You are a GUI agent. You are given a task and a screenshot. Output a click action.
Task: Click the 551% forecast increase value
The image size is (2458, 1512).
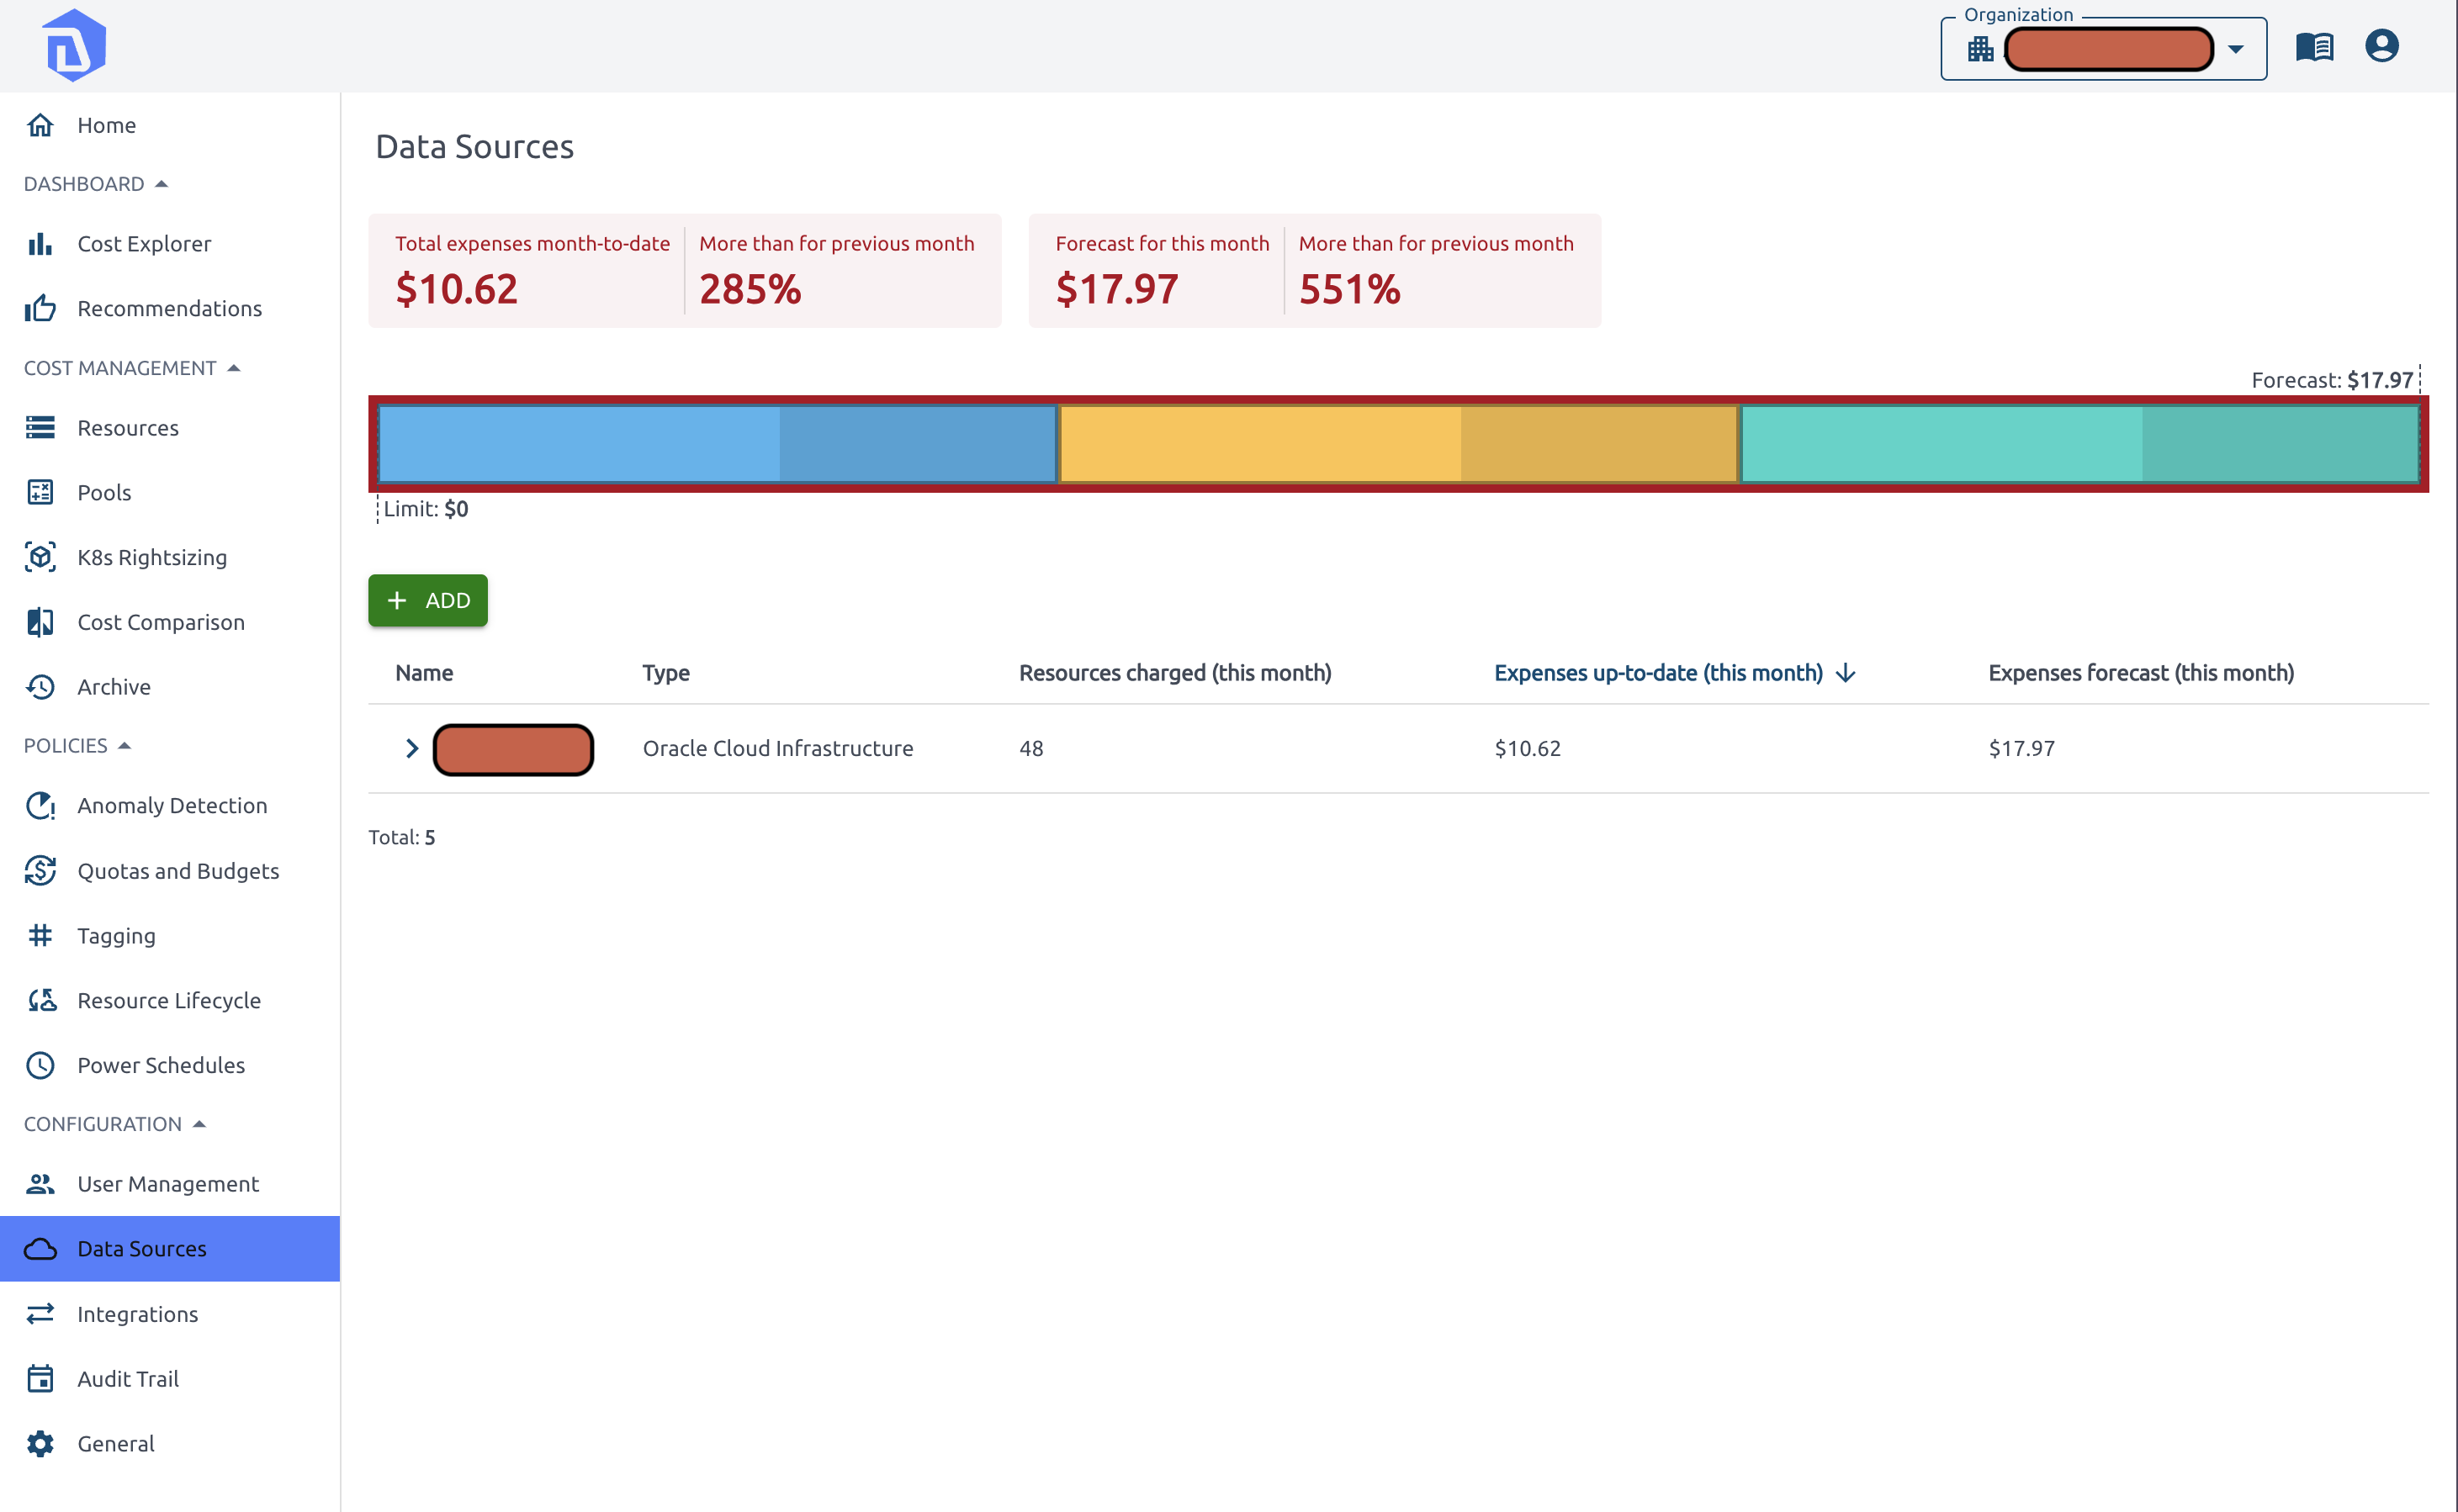[1349, 289]
